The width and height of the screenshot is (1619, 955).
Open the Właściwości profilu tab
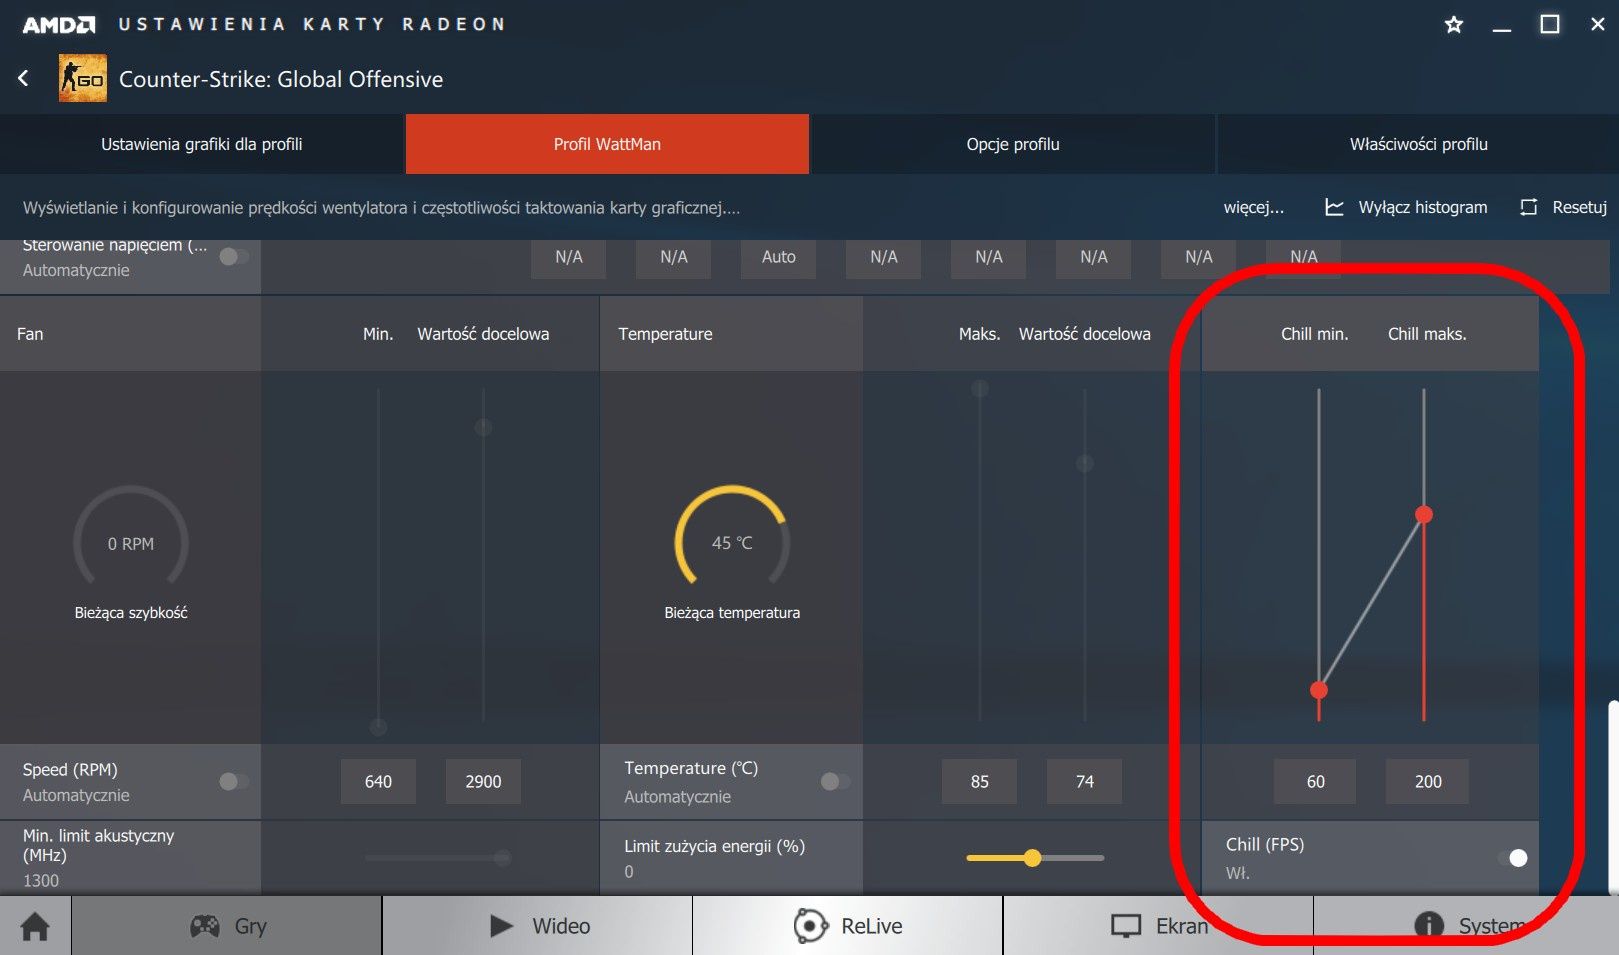pyautogui.click(x=1418, y=144)
